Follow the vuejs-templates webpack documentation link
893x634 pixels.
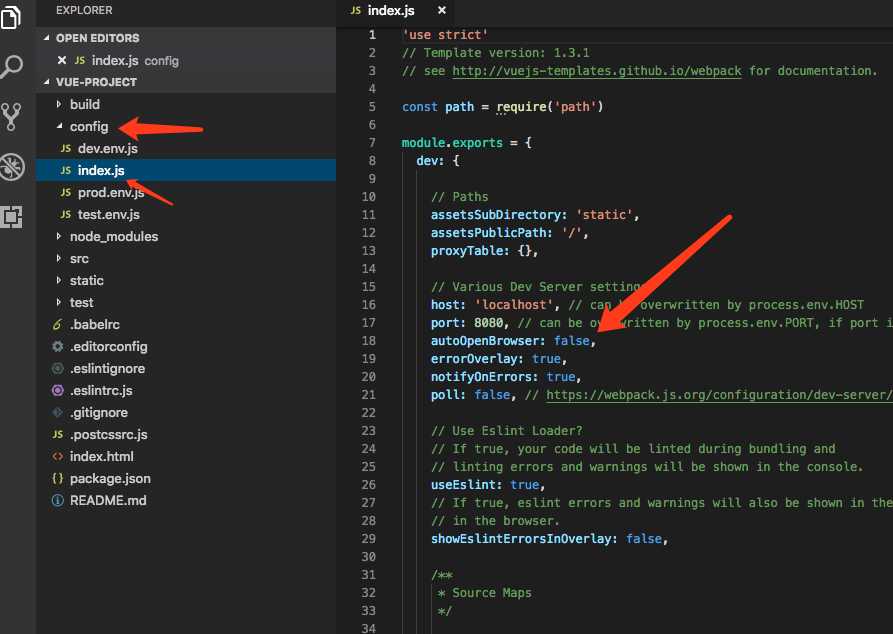[597, 71]
